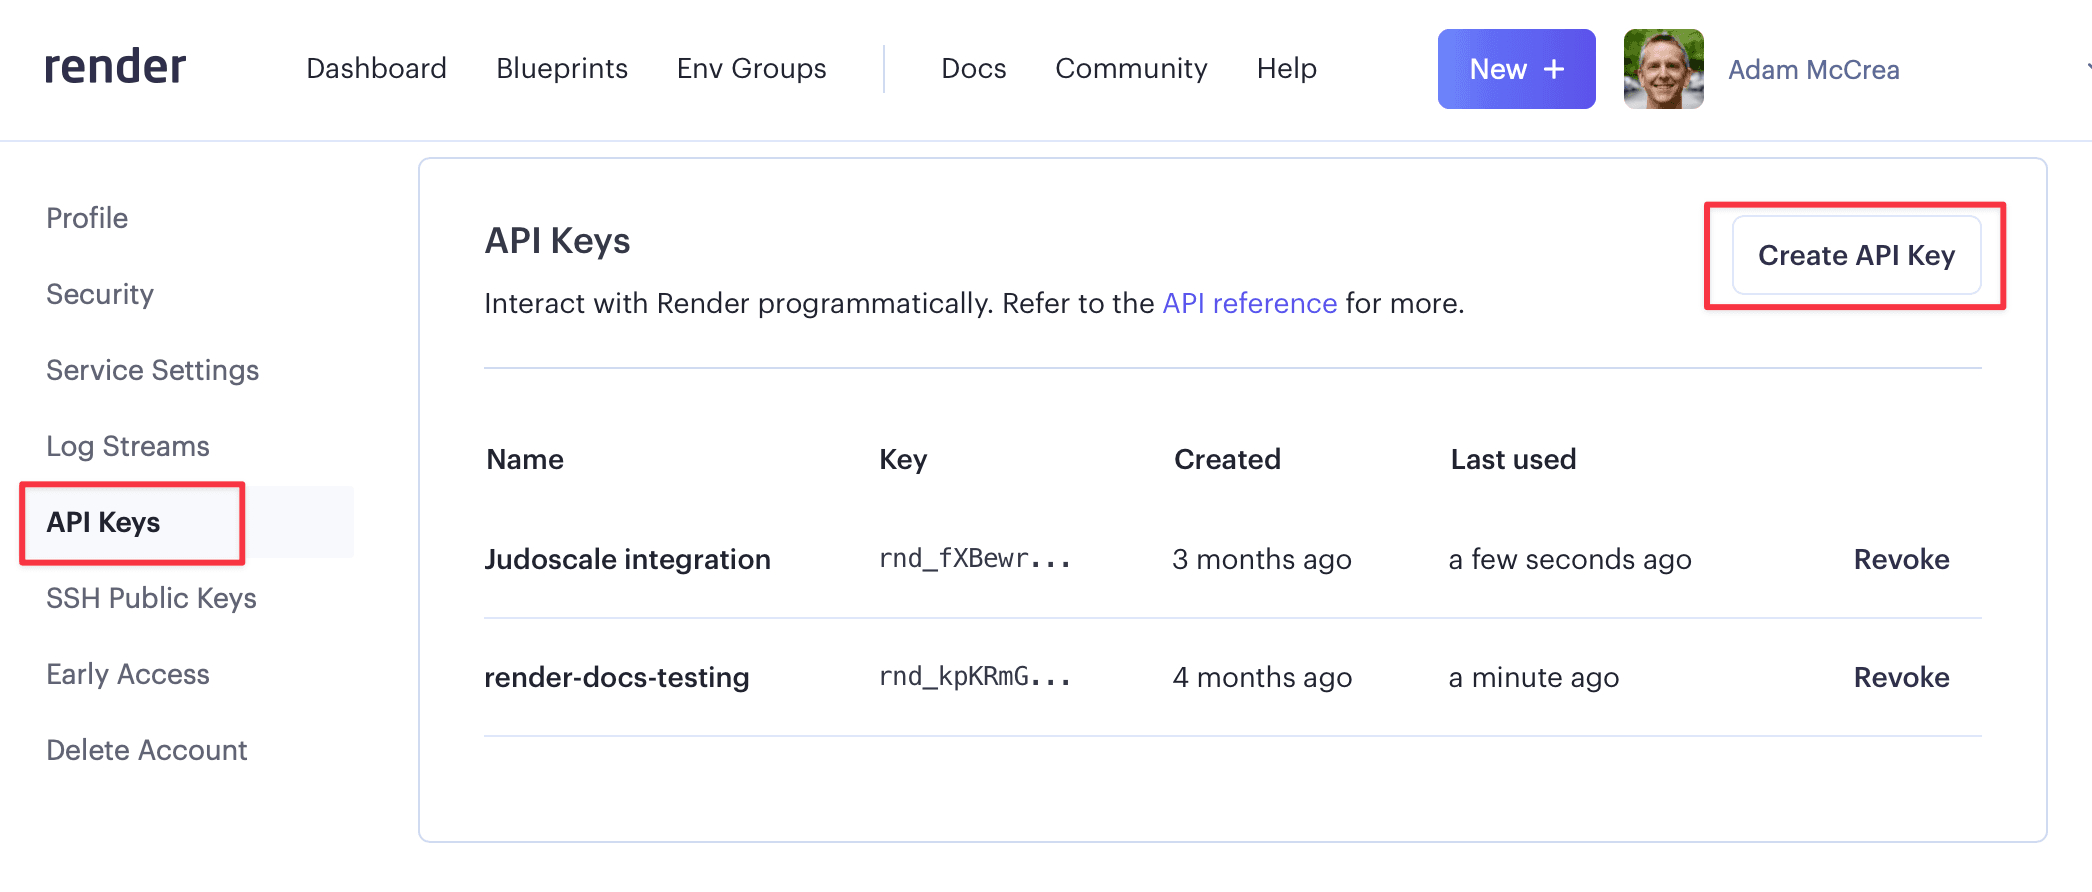Revoke the Judoscale integration key
The width and height of the screenshot is (2092, 892).
tap(1901, 559)
